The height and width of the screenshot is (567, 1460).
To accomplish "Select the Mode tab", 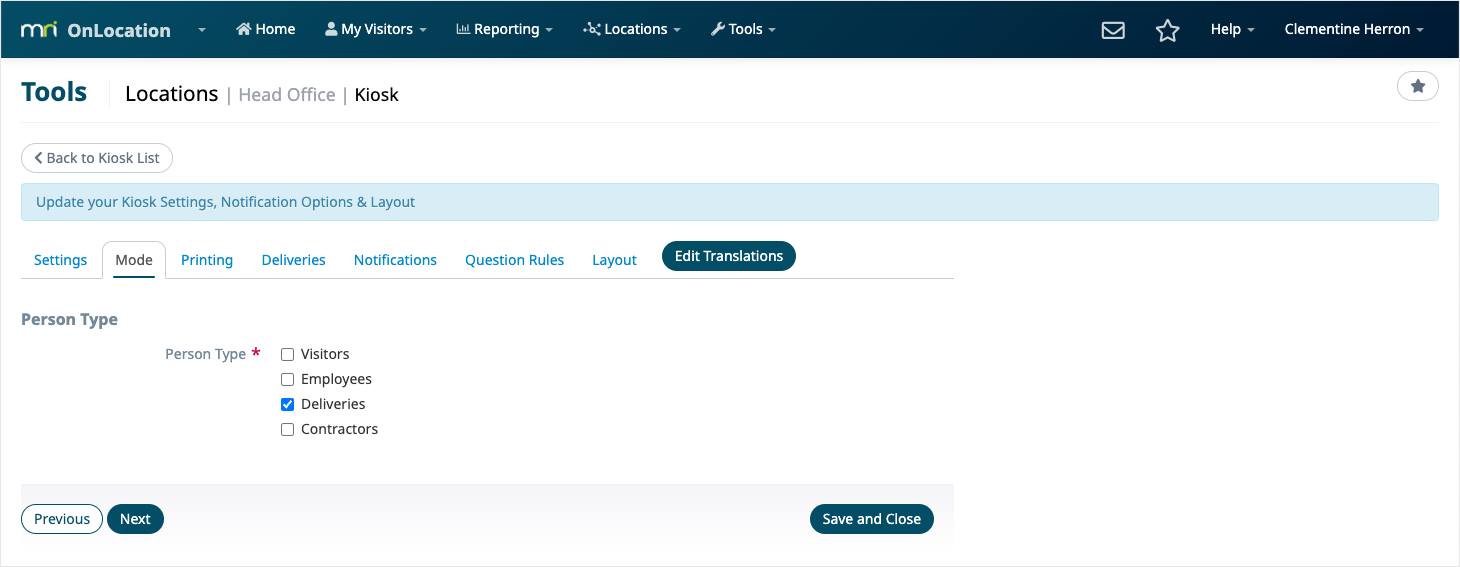I will 134,260.
